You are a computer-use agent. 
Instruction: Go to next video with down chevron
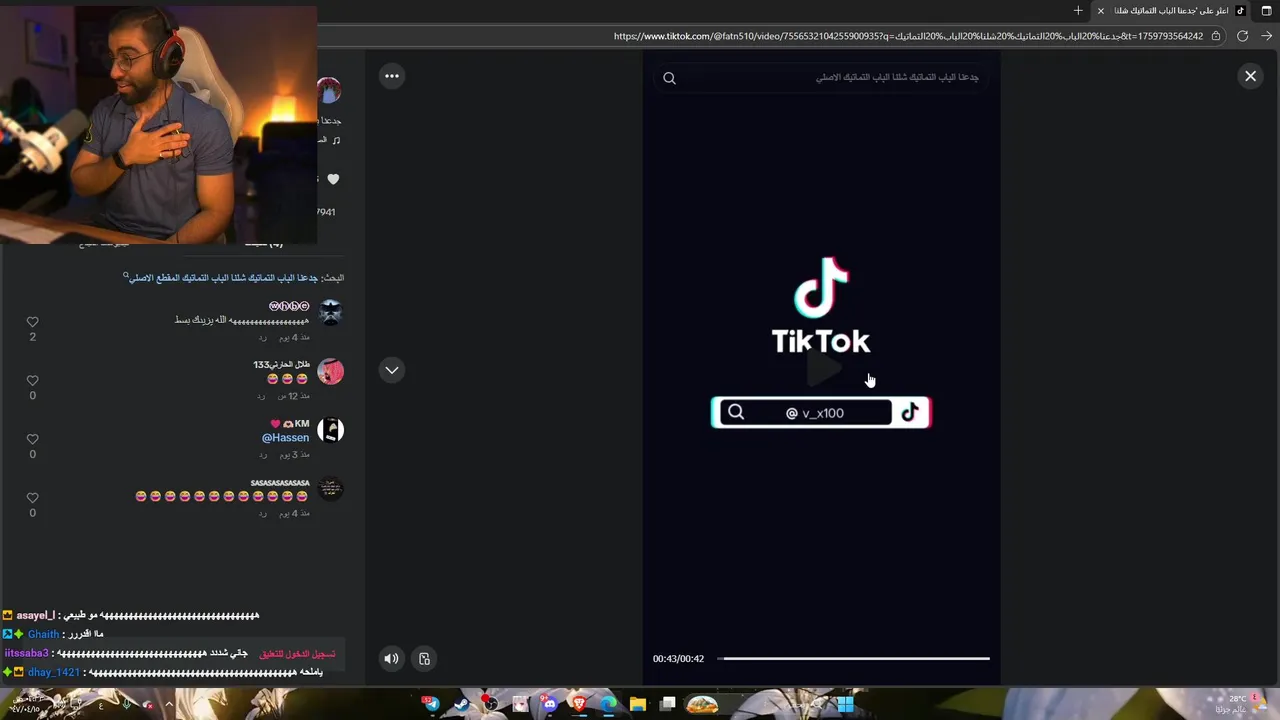[392, 370]
